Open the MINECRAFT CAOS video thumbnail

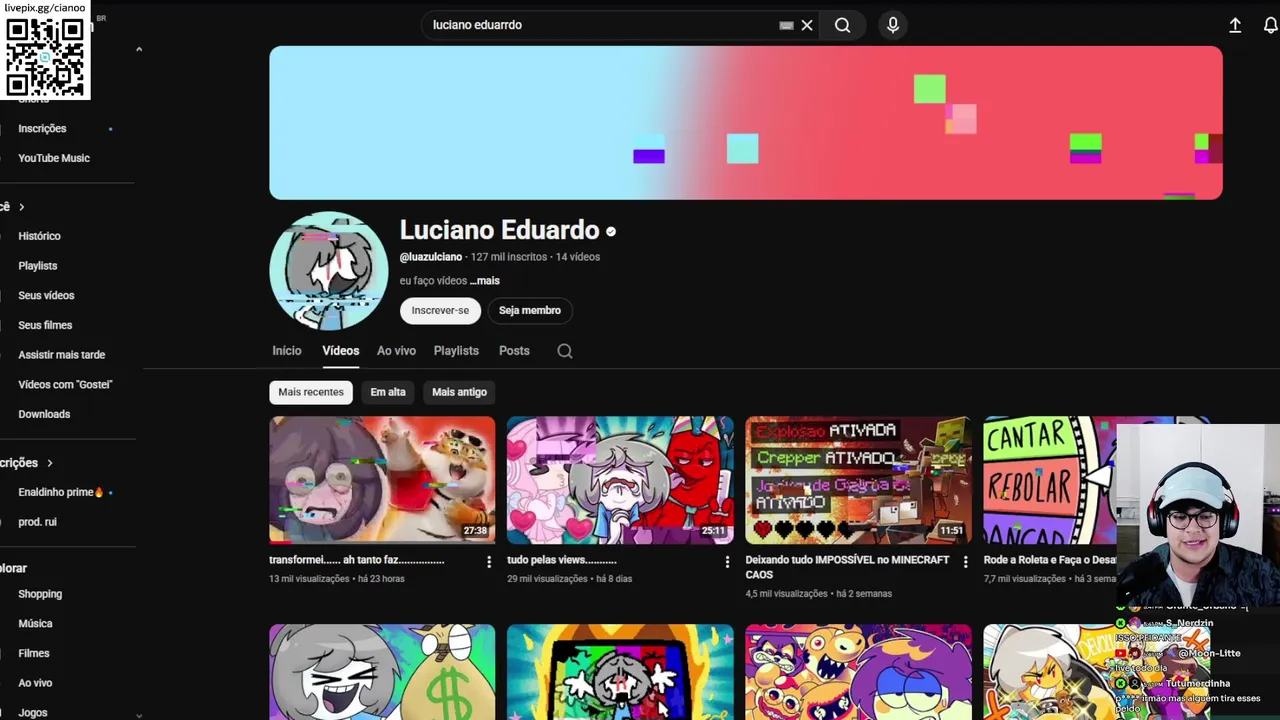858,480
